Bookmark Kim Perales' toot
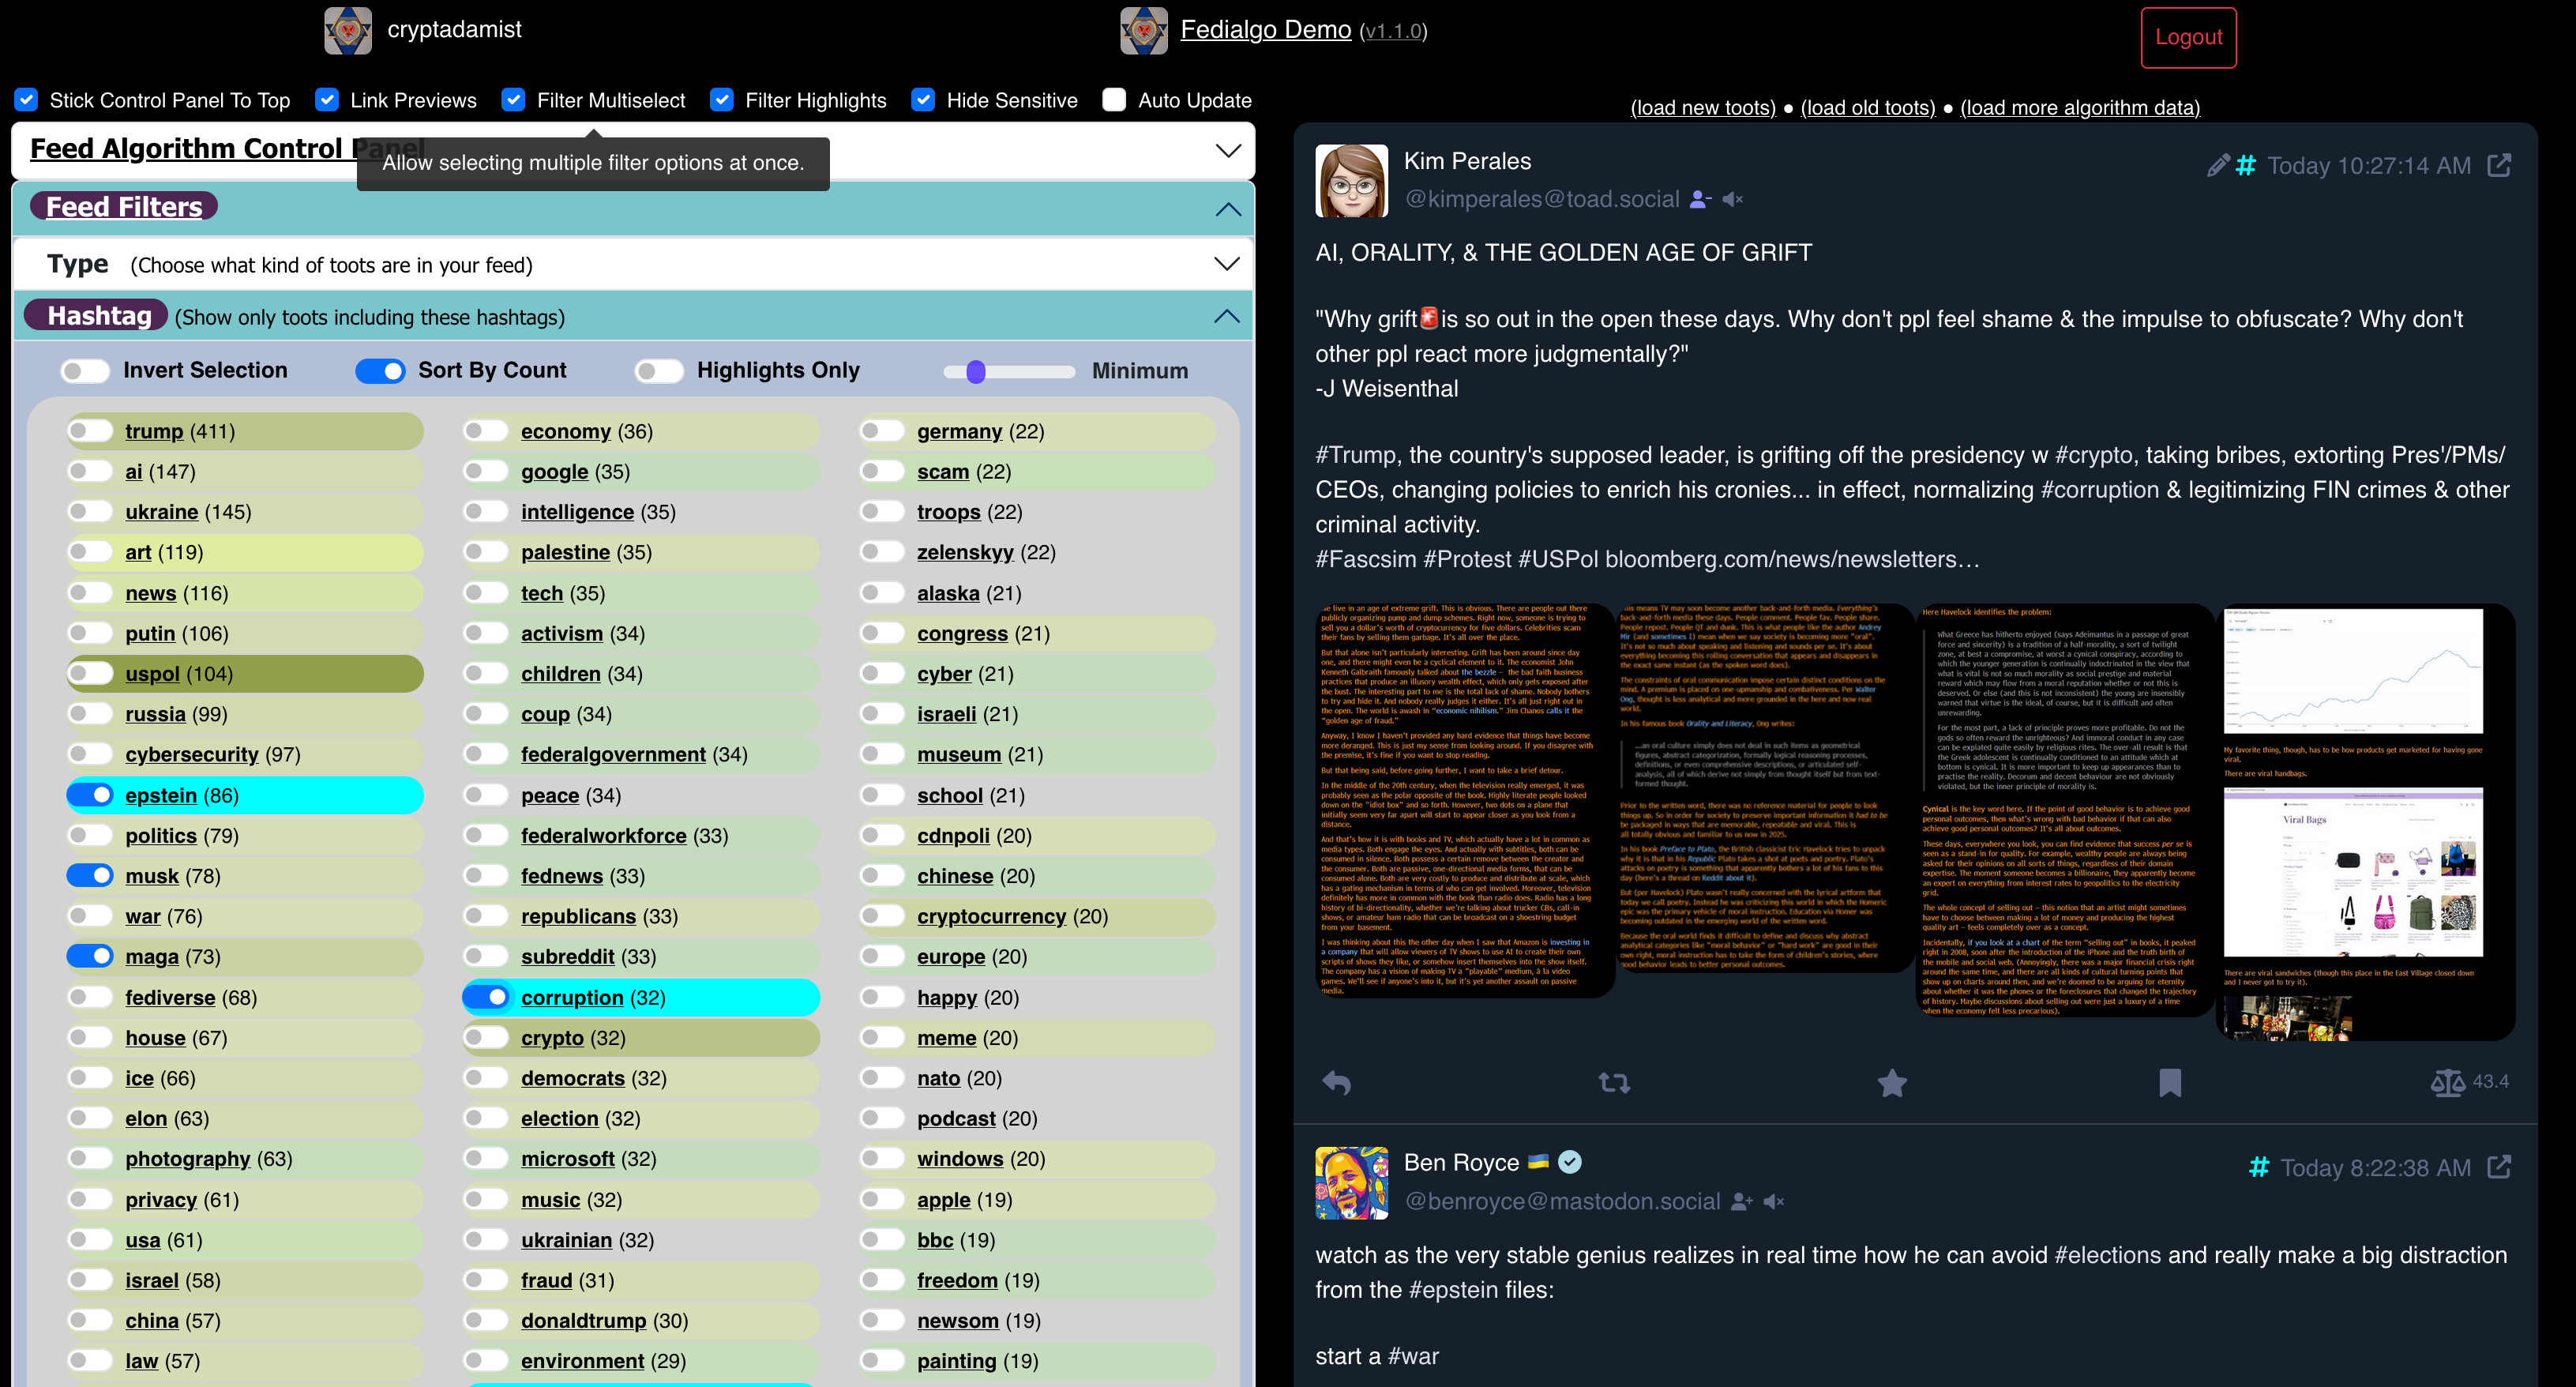The image size is (2576, 1387). click(2169, 1082)
